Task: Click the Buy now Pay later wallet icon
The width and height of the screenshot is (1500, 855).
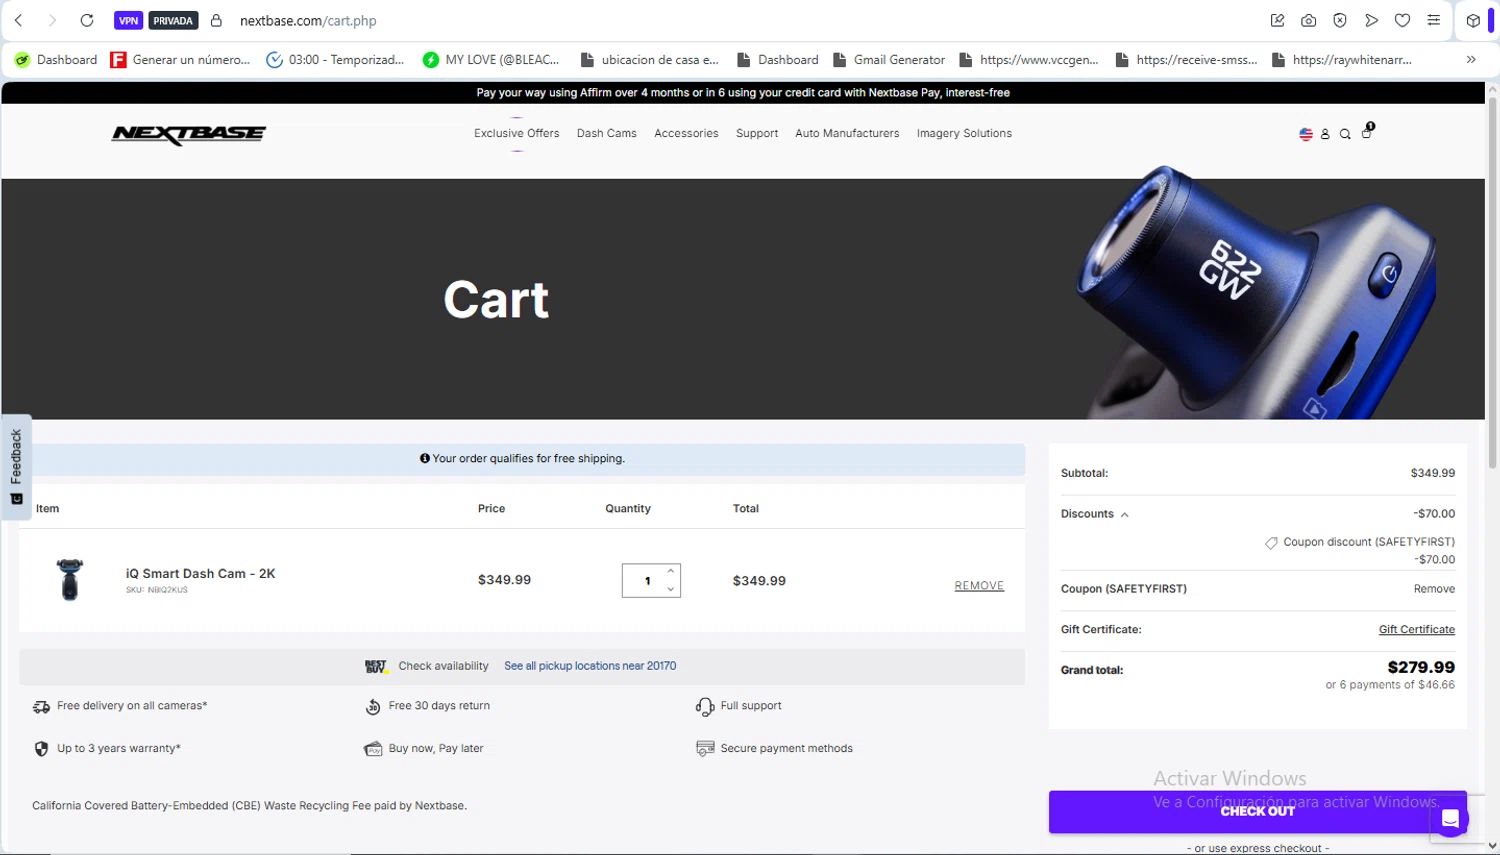Action: pos(373,749)
